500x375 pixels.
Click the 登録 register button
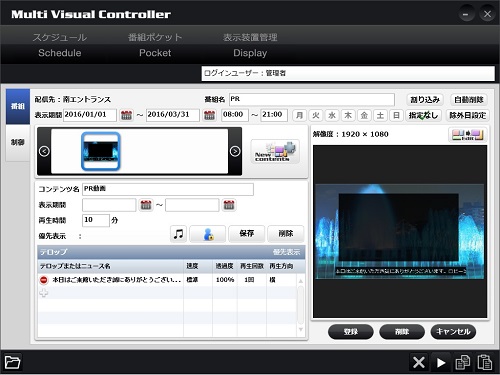pos(351,332)
